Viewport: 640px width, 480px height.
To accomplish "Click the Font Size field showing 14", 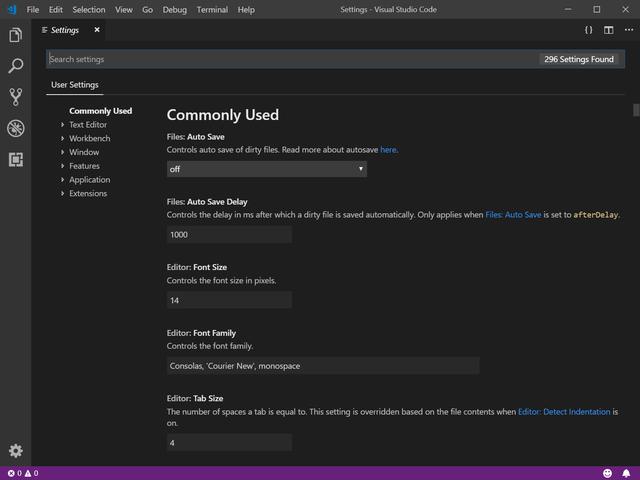I will [x=229, y=300].
